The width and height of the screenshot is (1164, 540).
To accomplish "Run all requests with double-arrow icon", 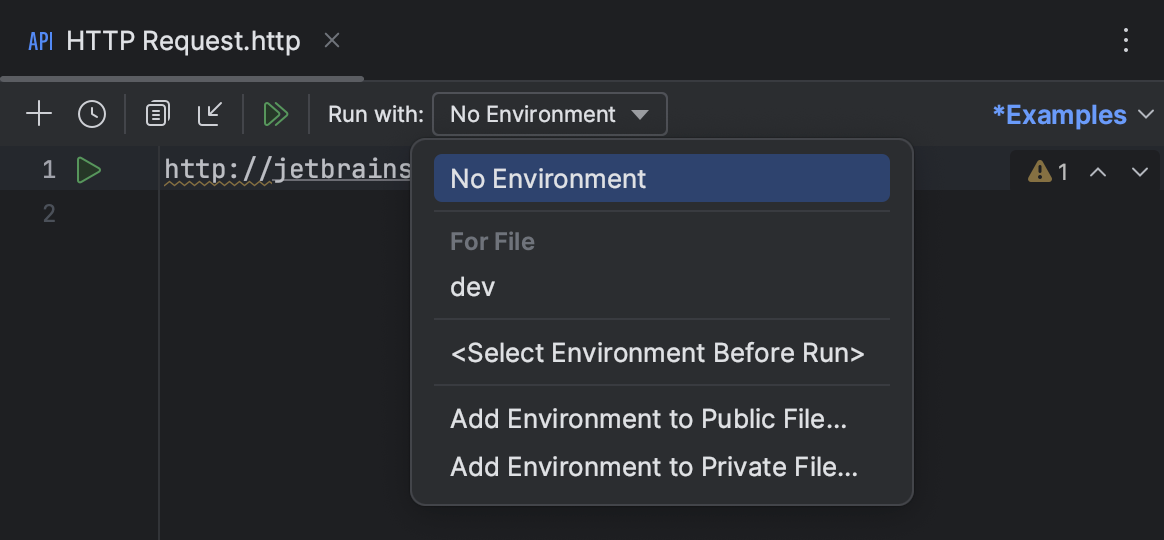I will coord(275,114).
